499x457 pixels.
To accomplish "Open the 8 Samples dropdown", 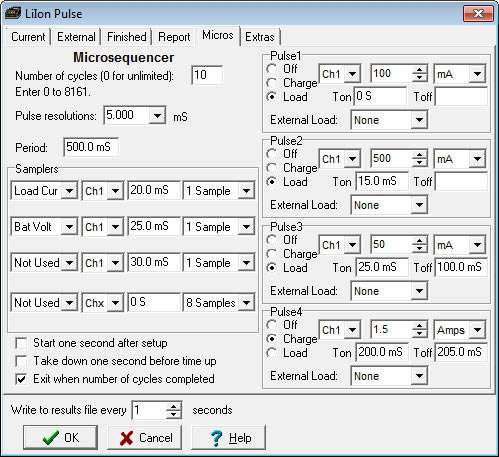I will pyautogui.click(x=246, y=303).
